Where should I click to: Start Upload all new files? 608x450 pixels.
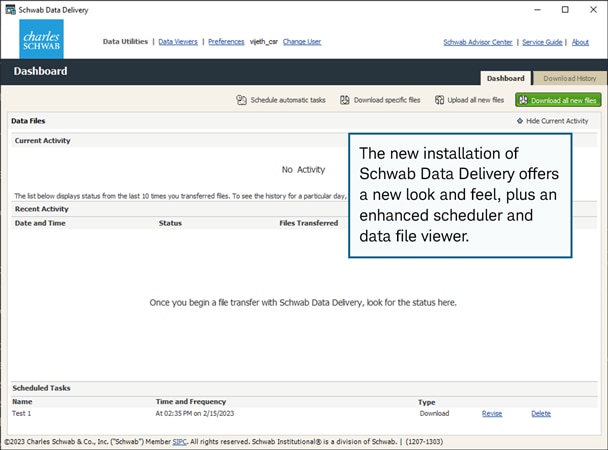pos(470,100)
